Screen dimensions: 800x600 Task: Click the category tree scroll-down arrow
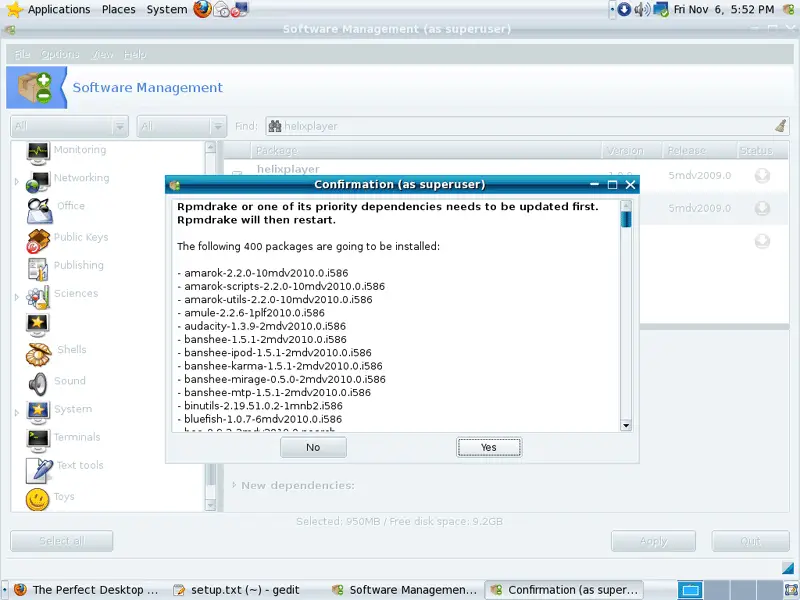[210, 505]
